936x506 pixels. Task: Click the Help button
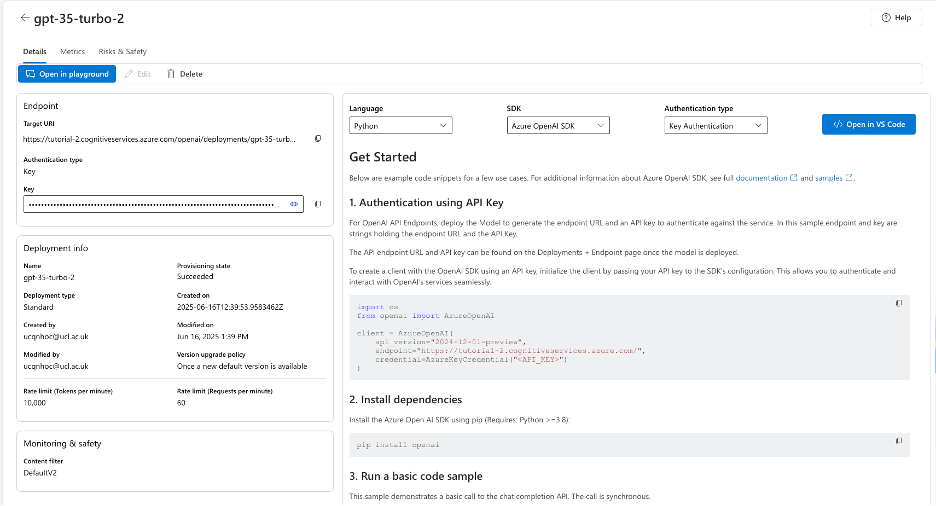pyautogui.click(x=896, y=17)
